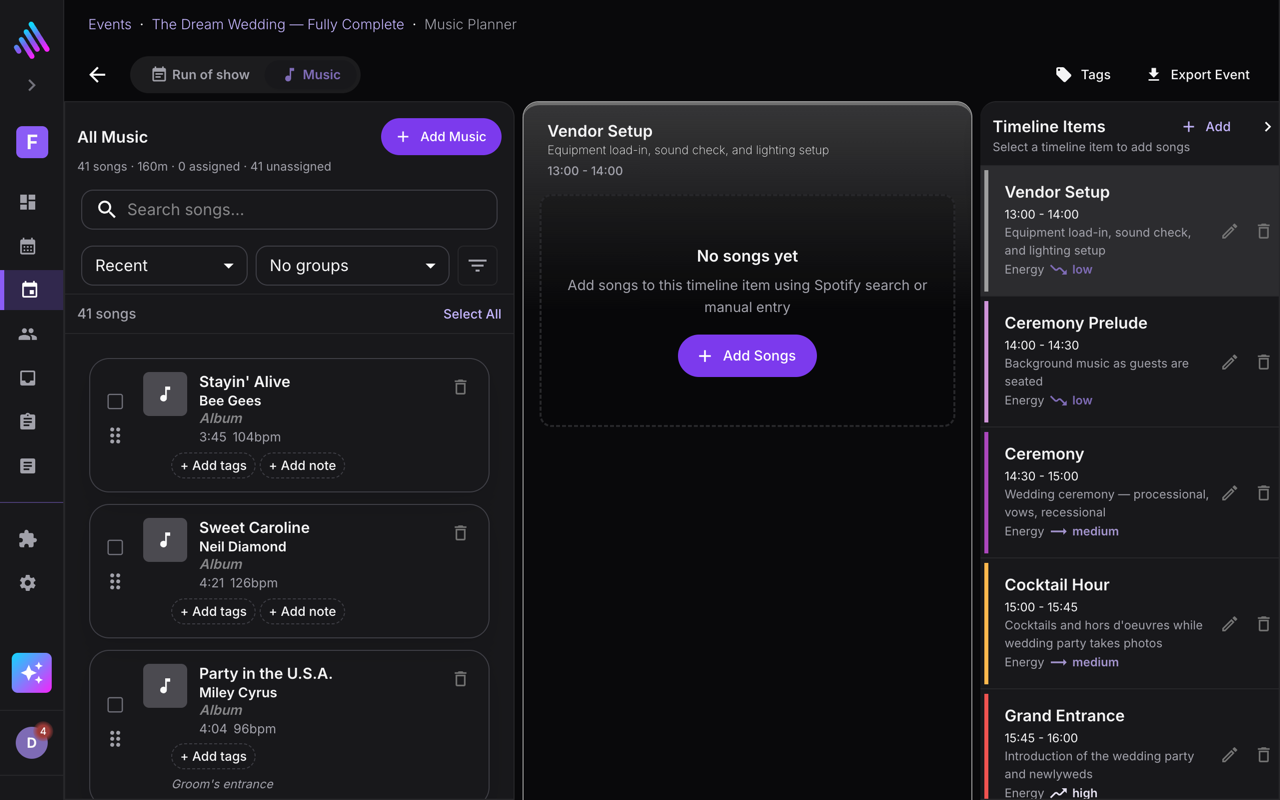The width and height of the screenshot is (1280, 800).
Task: Expand the left sidebar with the chevron
Action: (x=32, y=85)
